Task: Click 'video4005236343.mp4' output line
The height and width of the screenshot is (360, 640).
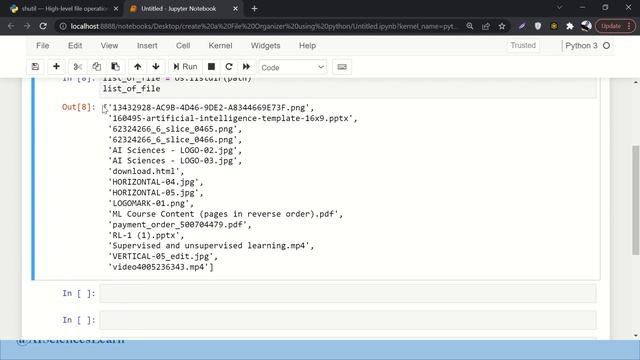Action: coord(160,267)
